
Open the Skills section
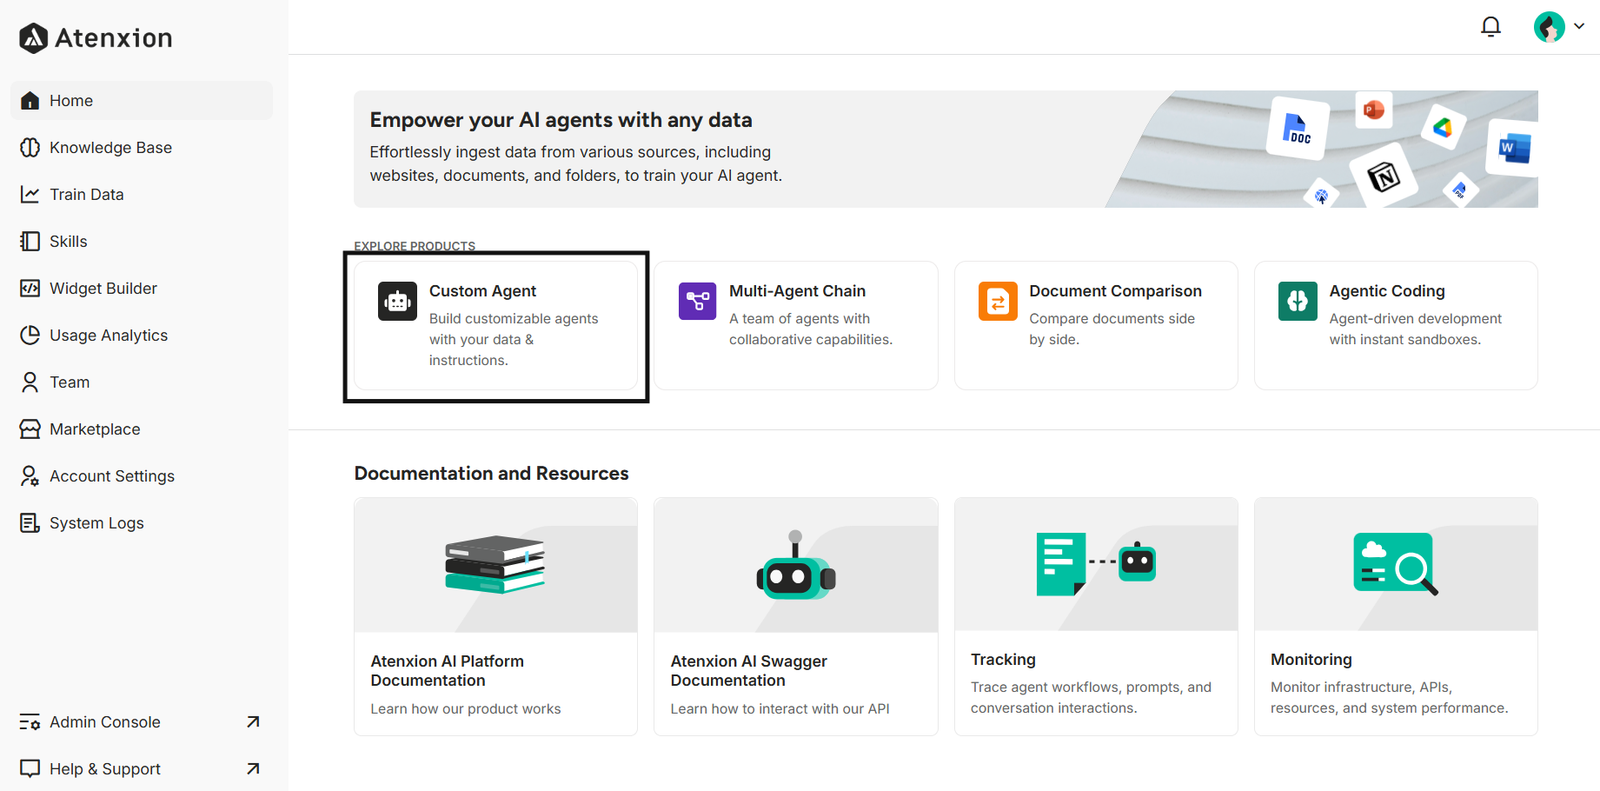(x=142, y=241)
